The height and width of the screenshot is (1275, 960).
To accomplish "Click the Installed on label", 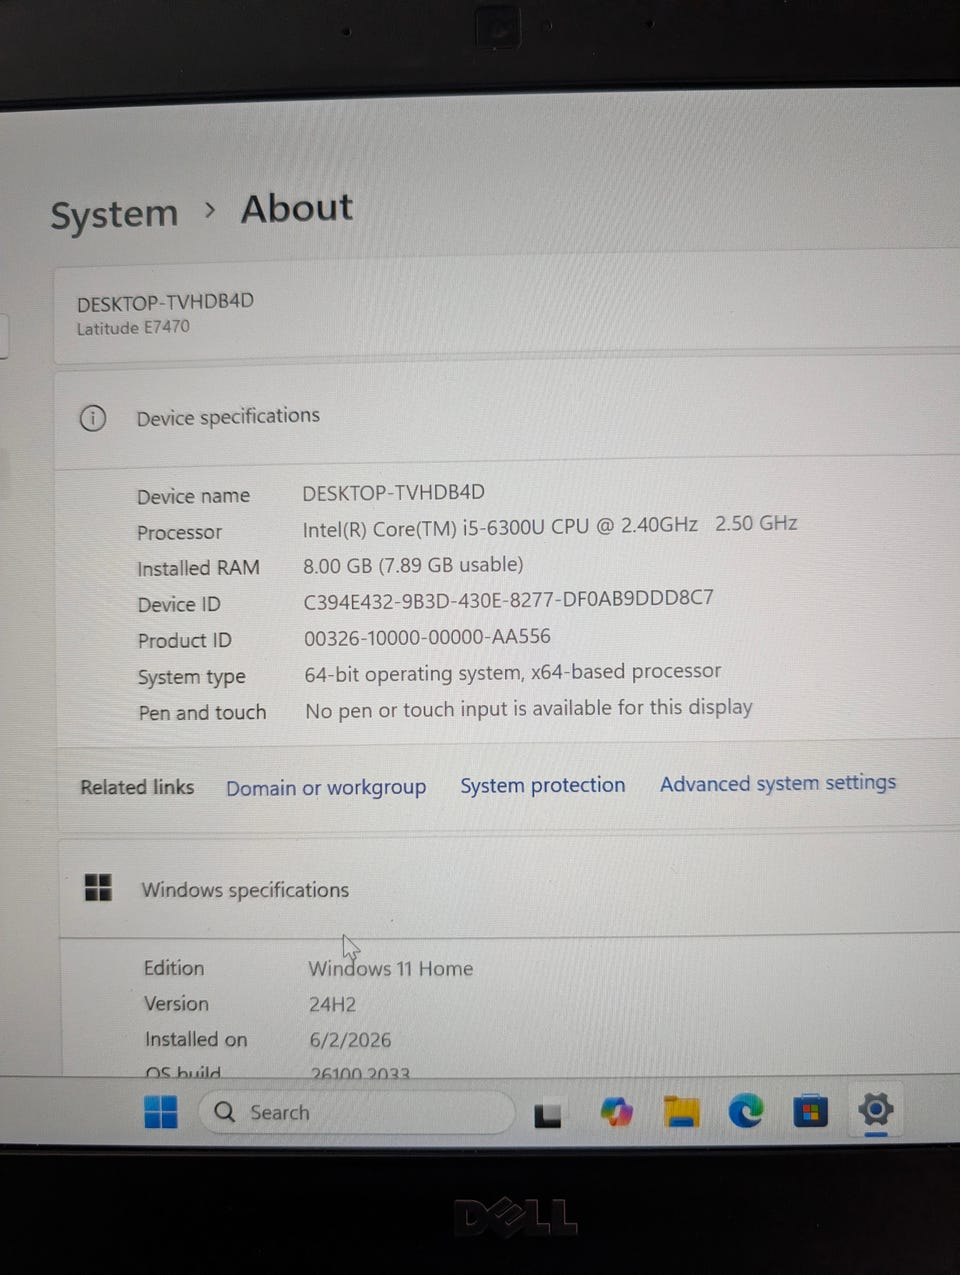I will coord(195,1040).
